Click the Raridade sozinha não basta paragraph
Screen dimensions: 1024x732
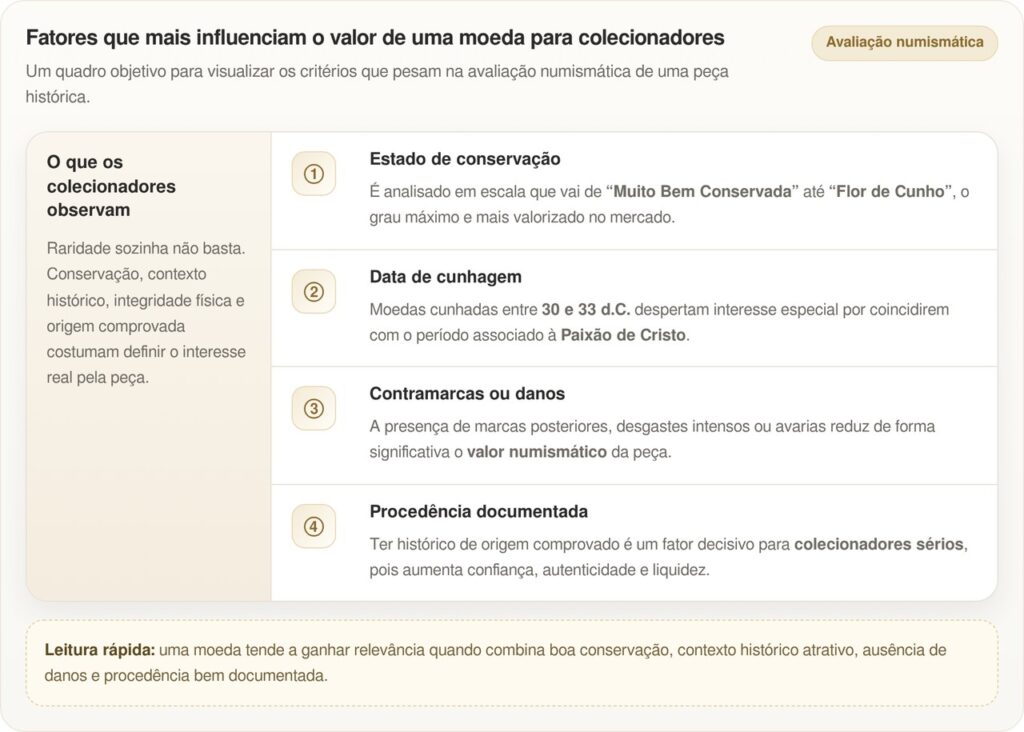pos(146,313)
